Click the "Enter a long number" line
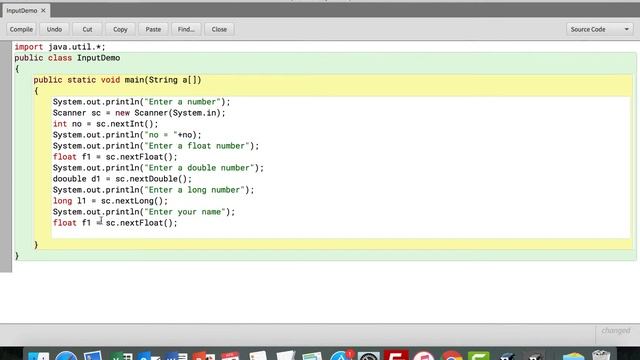 [x=153, y=190]
